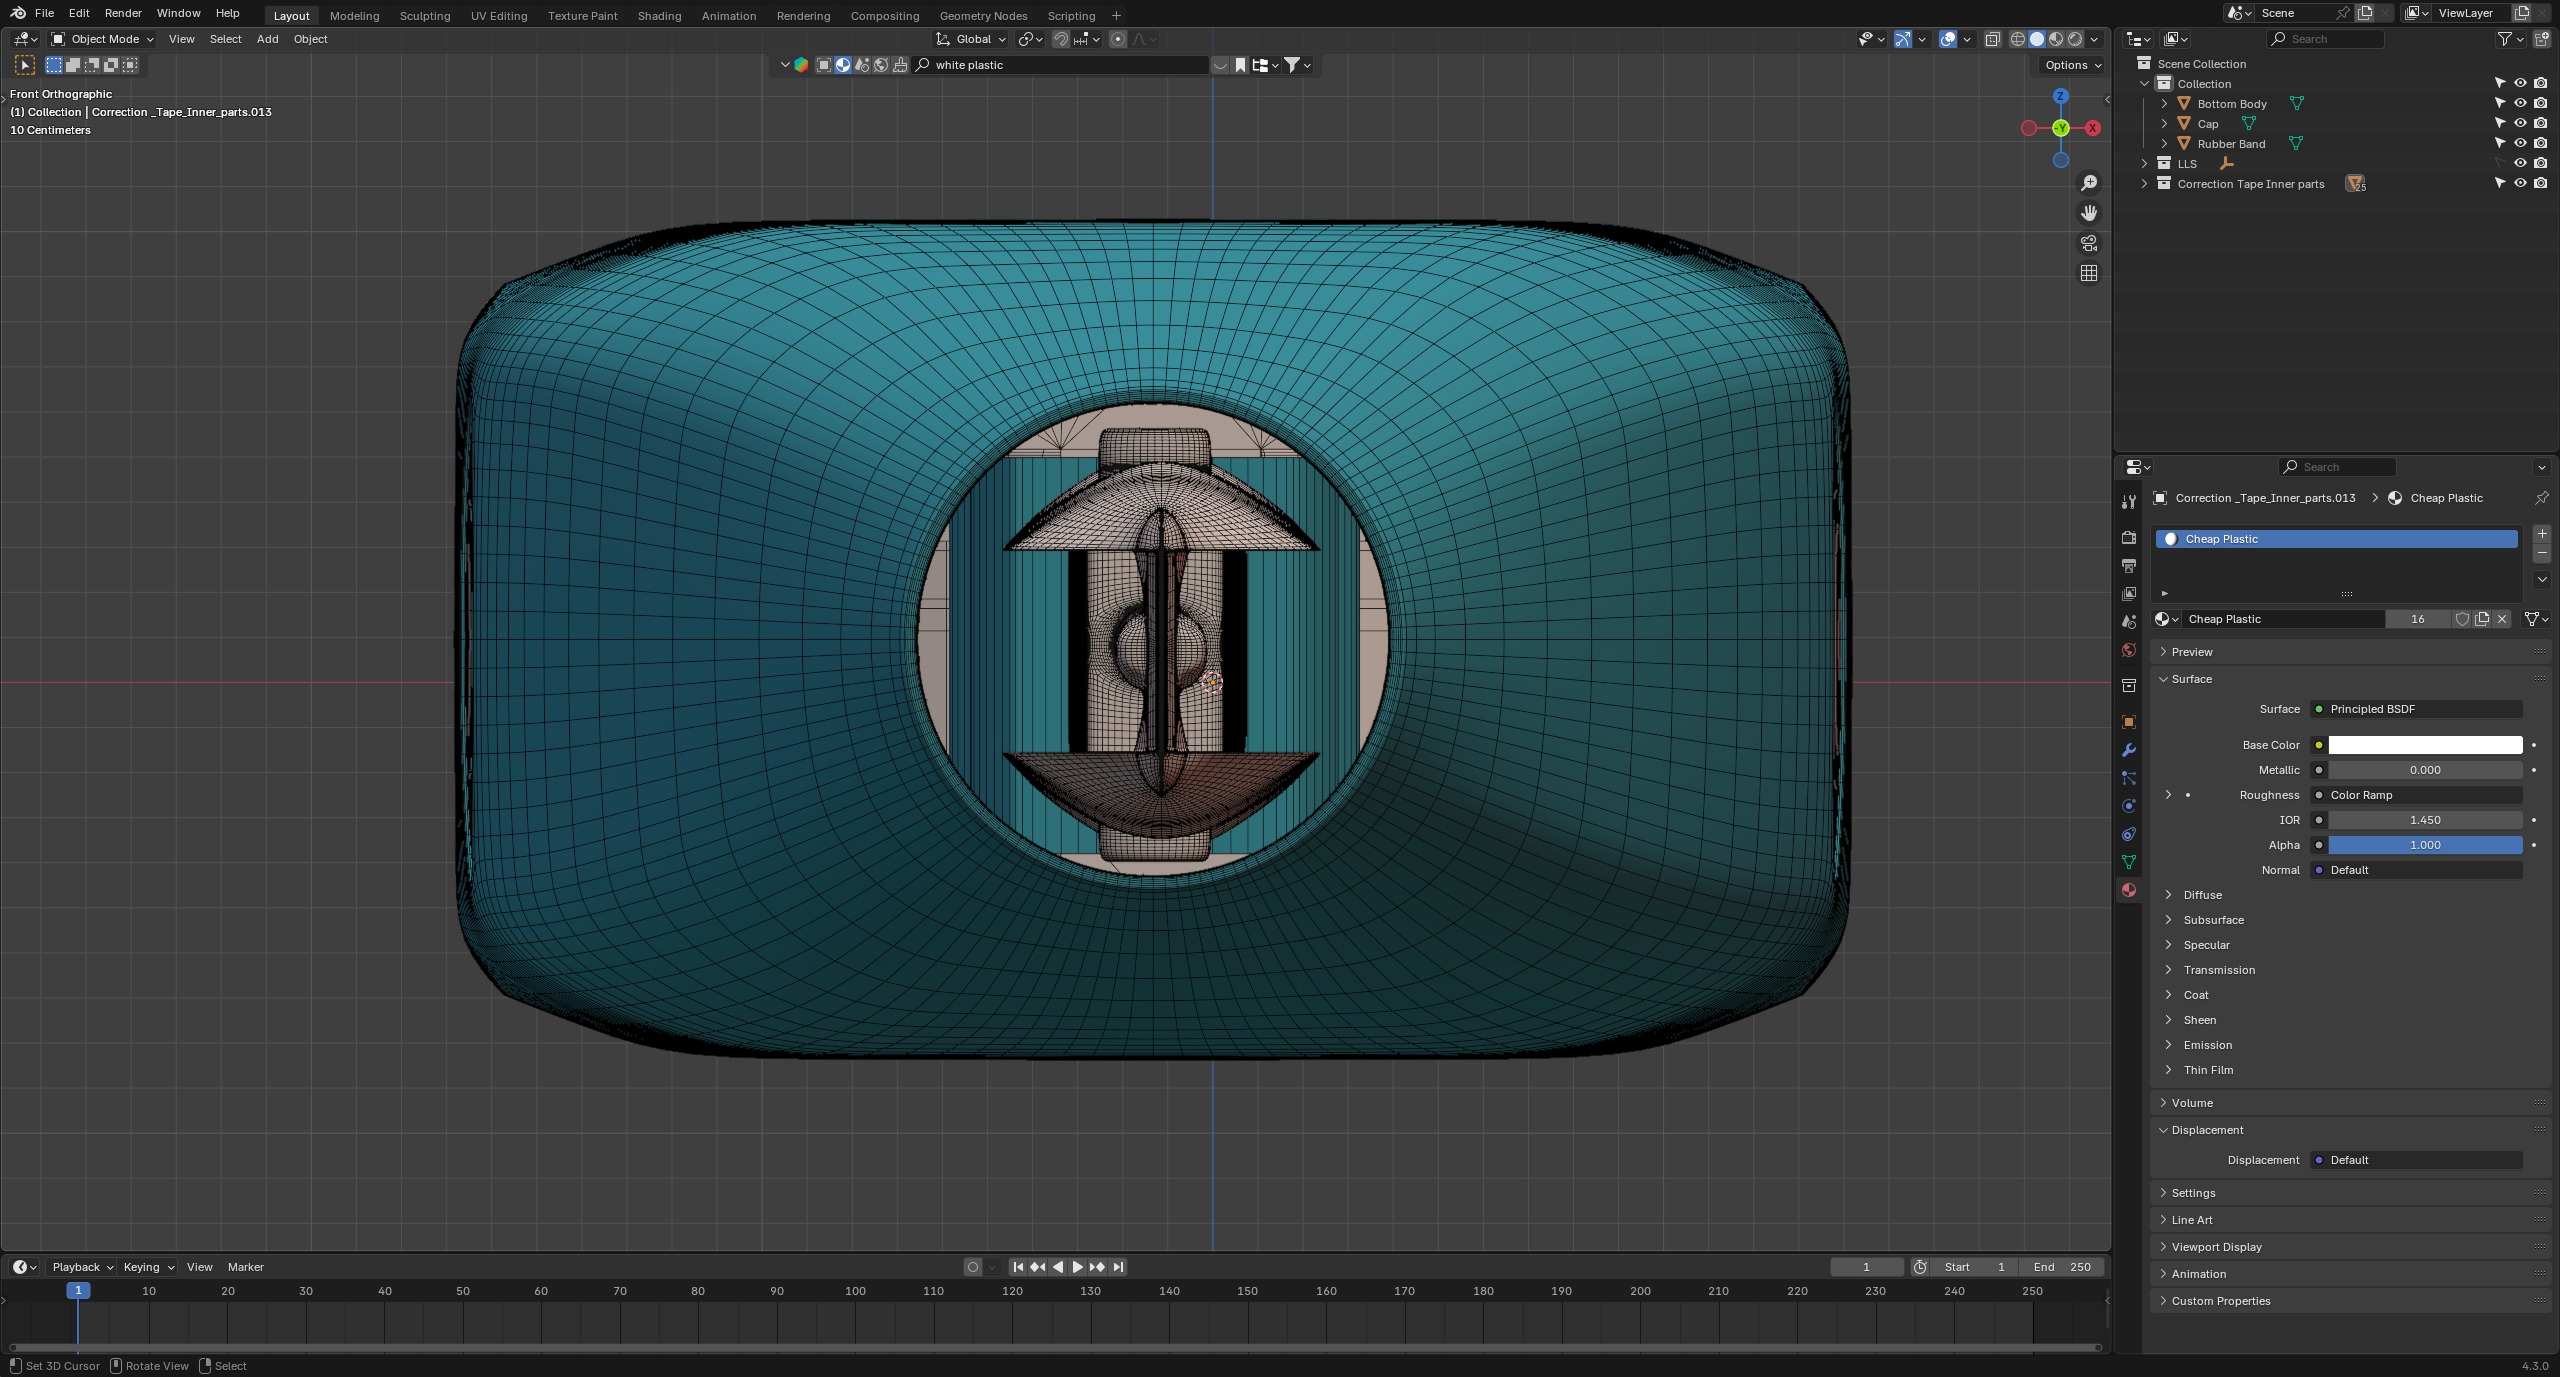Open the Object properties tab
This screenshot has height=1377, width=2560.
click(2129, 722)
